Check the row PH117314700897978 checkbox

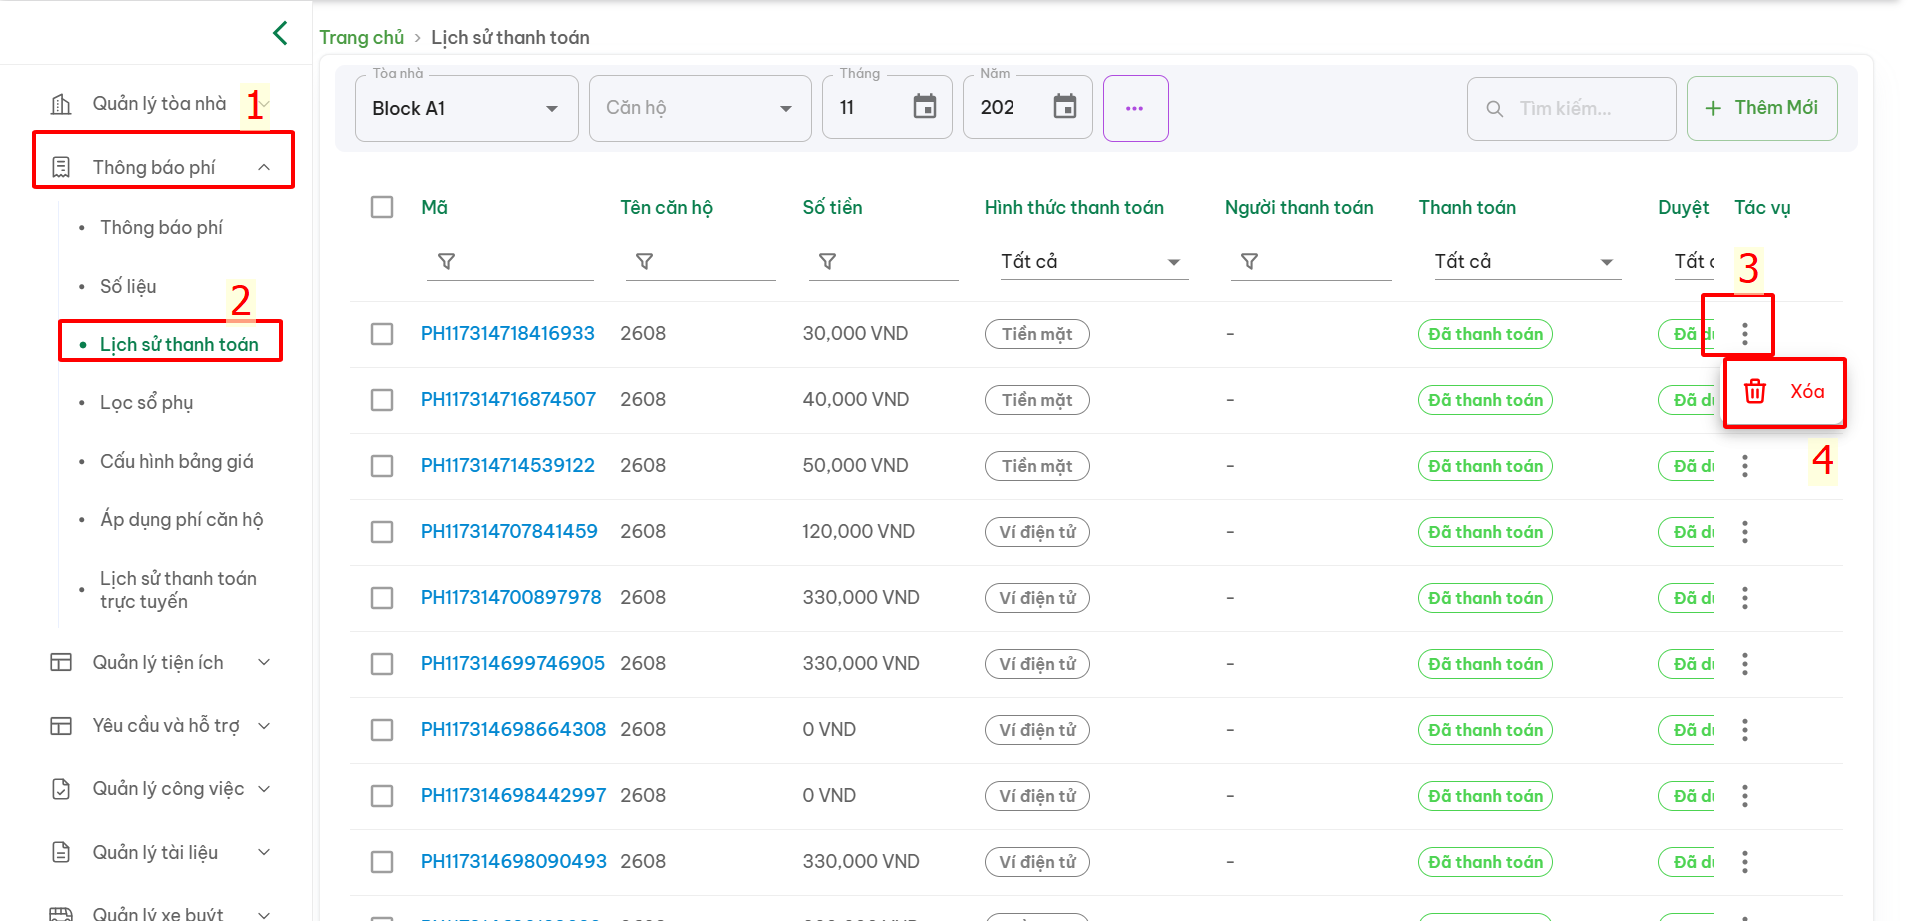(x=382, y=598)
